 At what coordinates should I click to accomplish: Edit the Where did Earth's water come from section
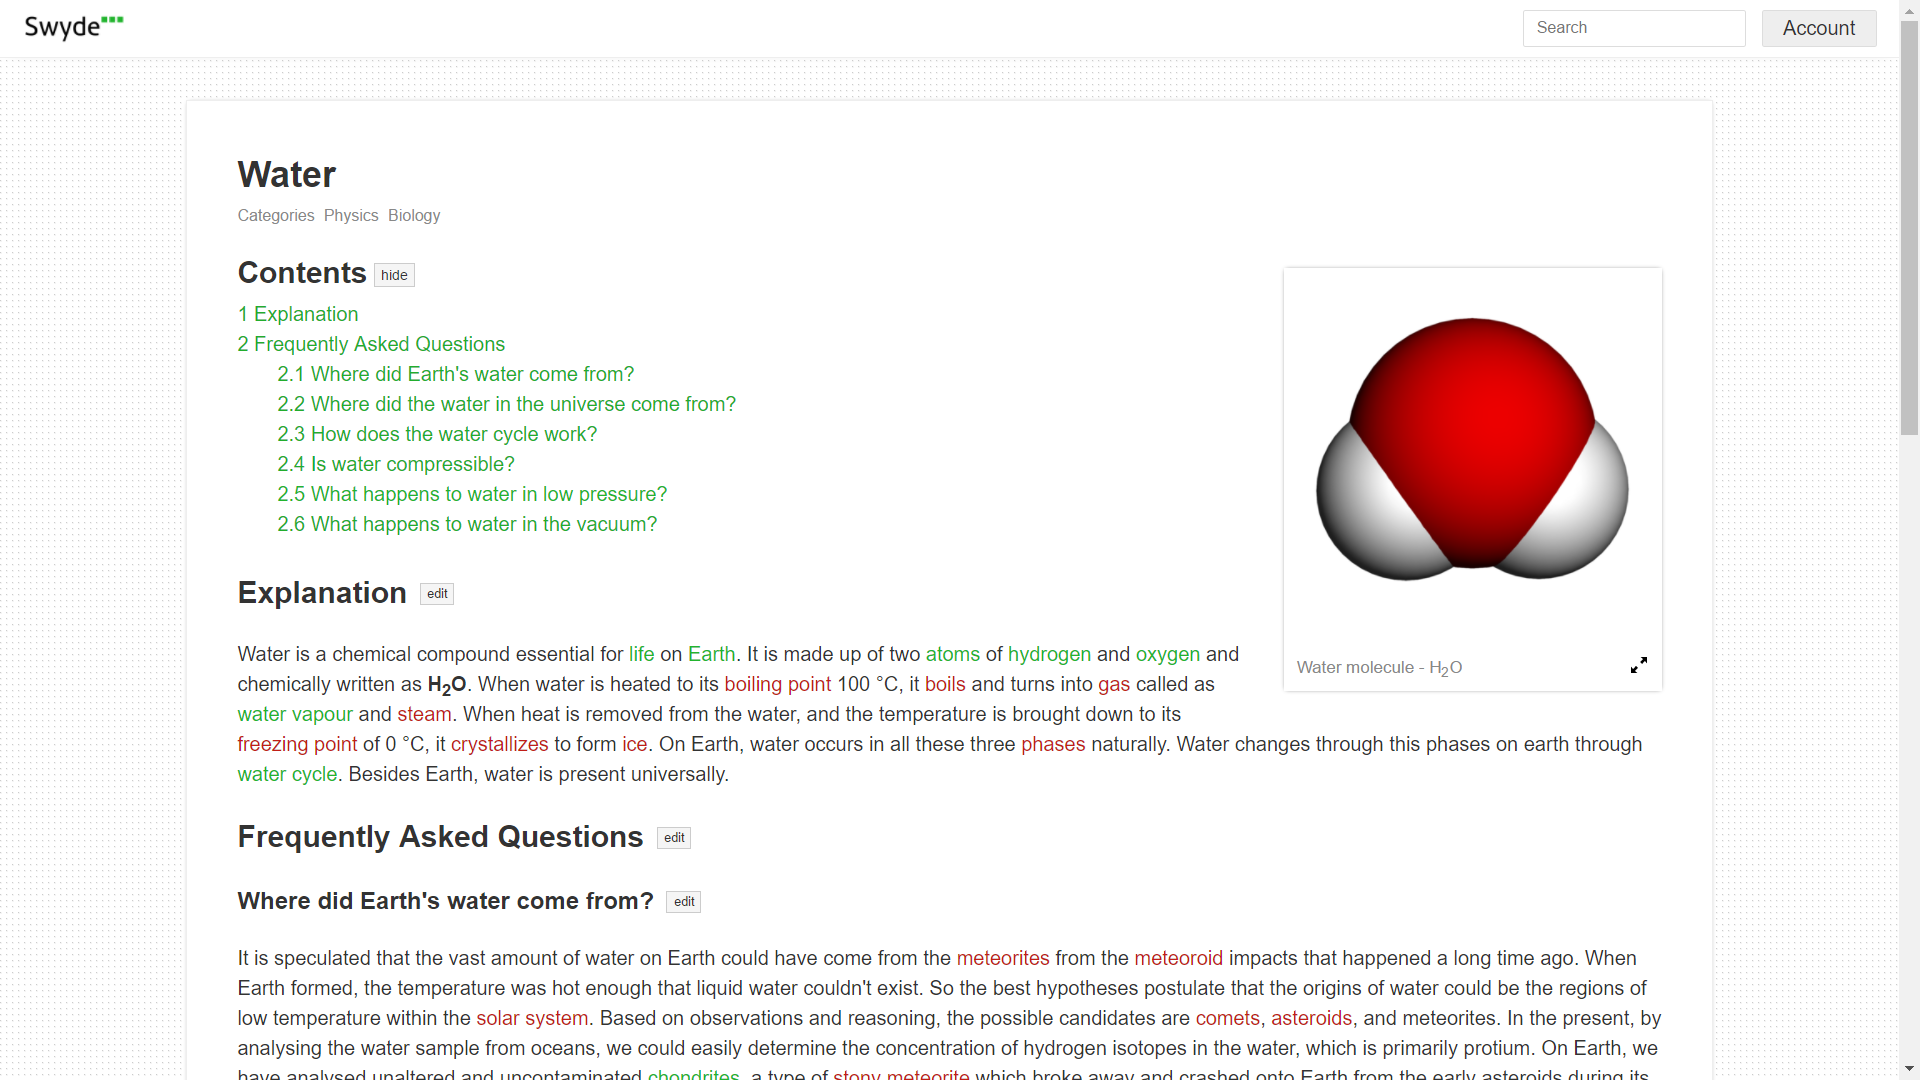click(684, 902)
